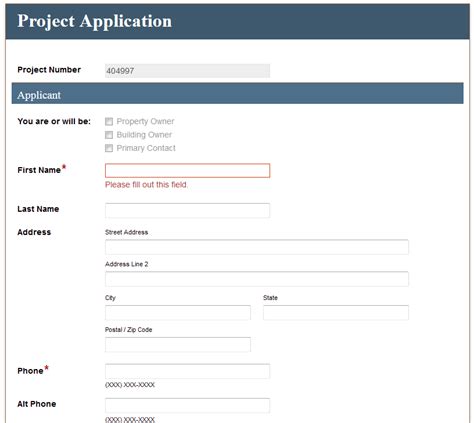This screenshot has width=474, height=423.
Task: Click the Alt Phone input field
Action: [x=187, y=405]
